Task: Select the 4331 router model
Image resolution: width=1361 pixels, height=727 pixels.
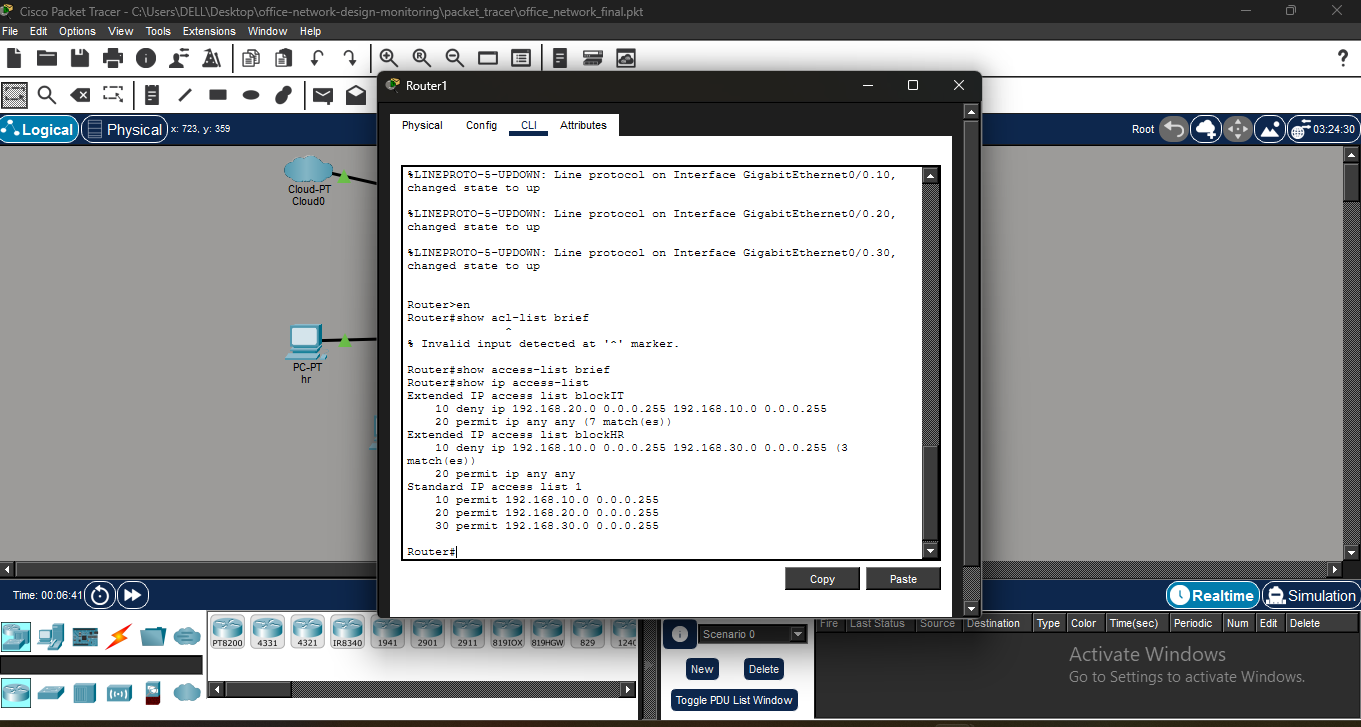Action: point(267,631)
